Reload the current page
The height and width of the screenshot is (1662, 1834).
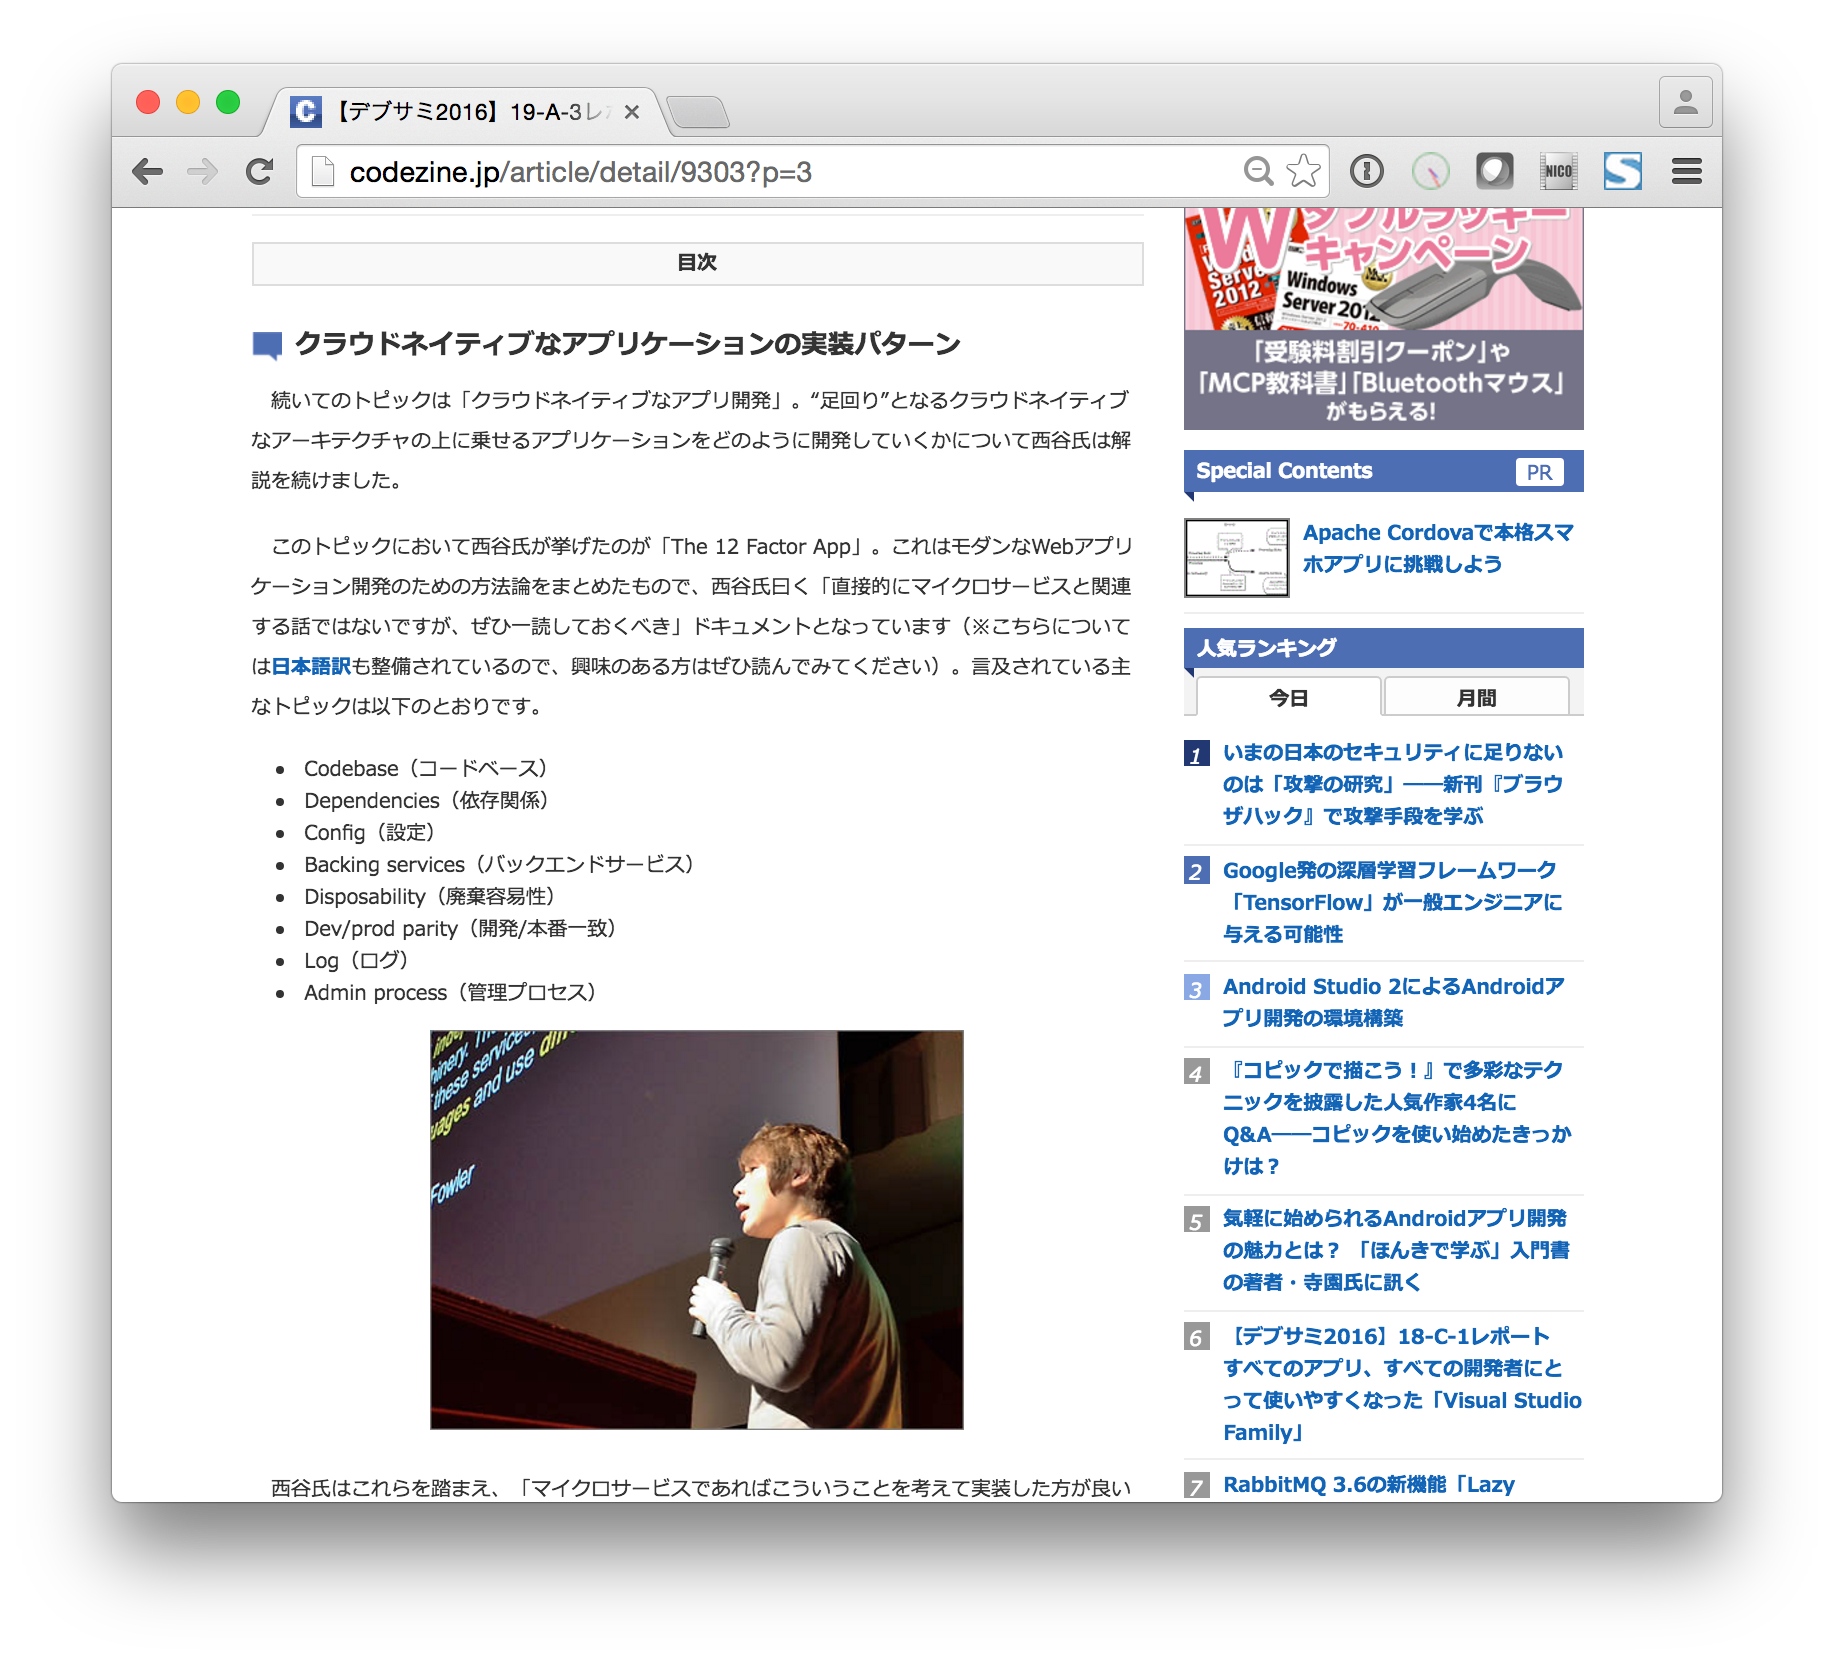[x=259, y=170]
